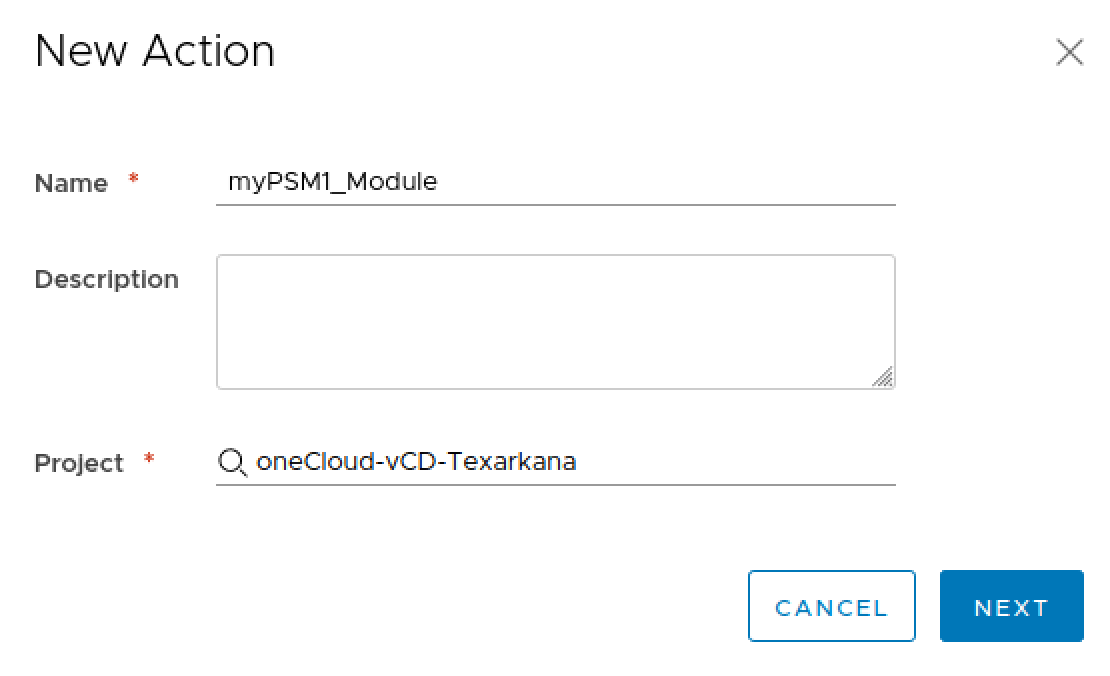This screenshot has height=676, width=1110.
Task: Click the Project field label
Action: (79, 464)
